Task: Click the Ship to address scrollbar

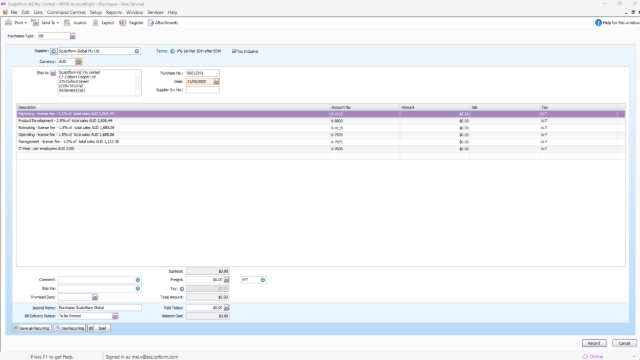Action: [x=138, y=83]
